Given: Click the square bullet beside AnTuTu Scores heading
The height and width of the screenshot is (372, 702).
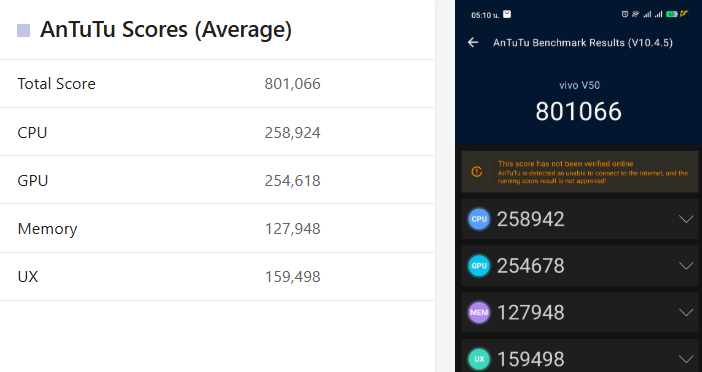Looking at the screenshot, I should point(23,30).
